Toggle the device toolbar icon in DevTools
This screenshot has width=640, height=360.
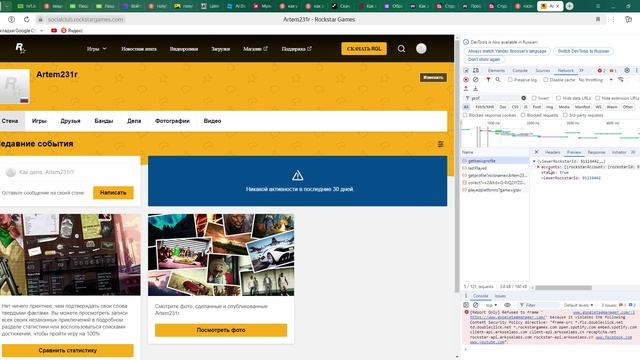(476, 71)
